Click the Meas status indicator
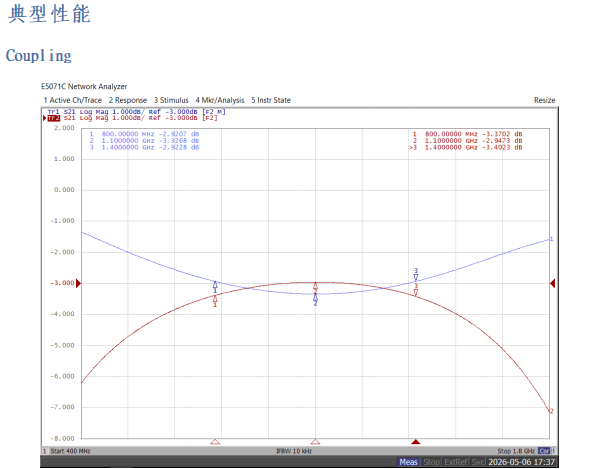This screenshot has height=469, width=591. pos(409,462)
